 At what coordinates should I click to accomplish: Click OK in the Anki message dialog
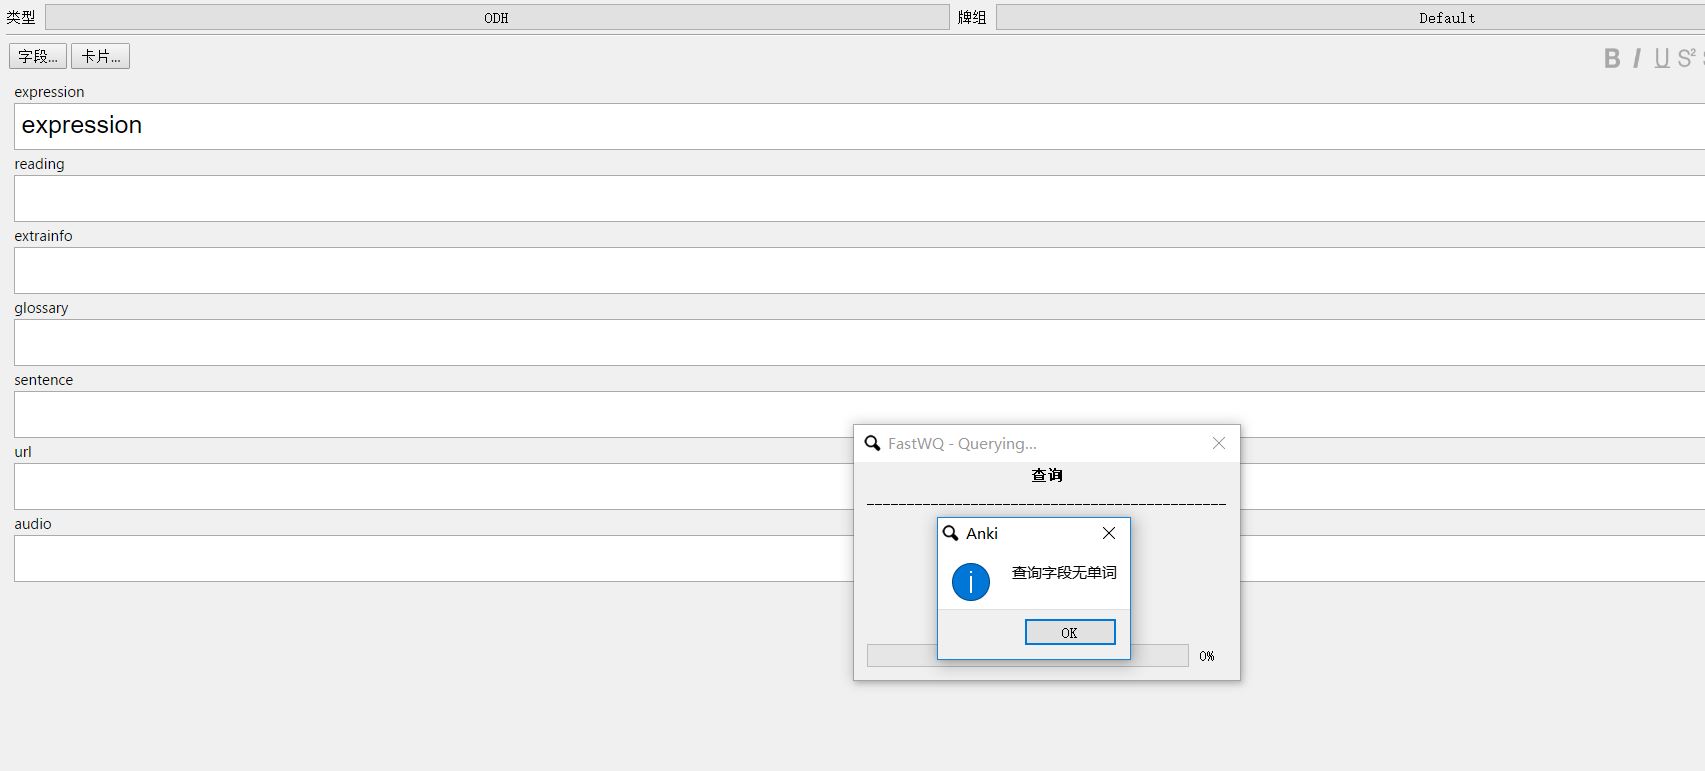[x=1069, y=632]
